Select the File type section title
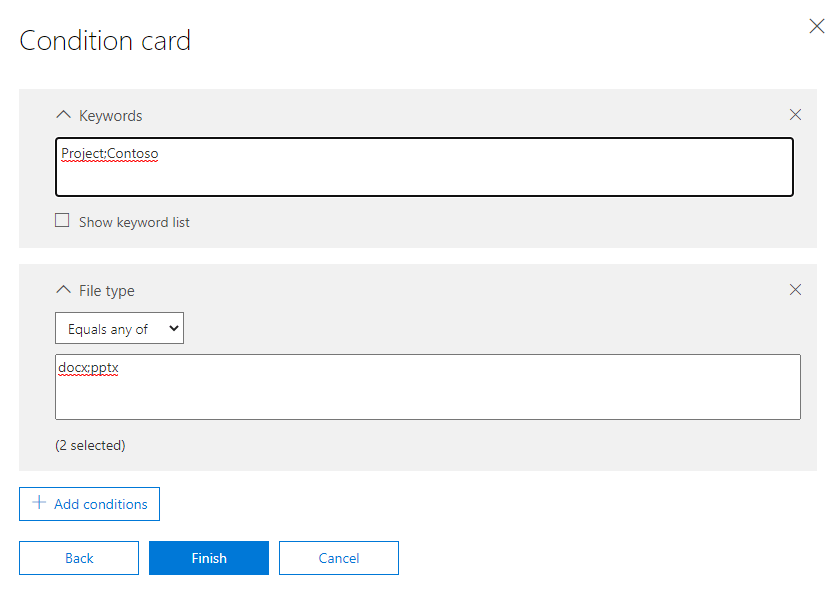 [x=107, y=291]
